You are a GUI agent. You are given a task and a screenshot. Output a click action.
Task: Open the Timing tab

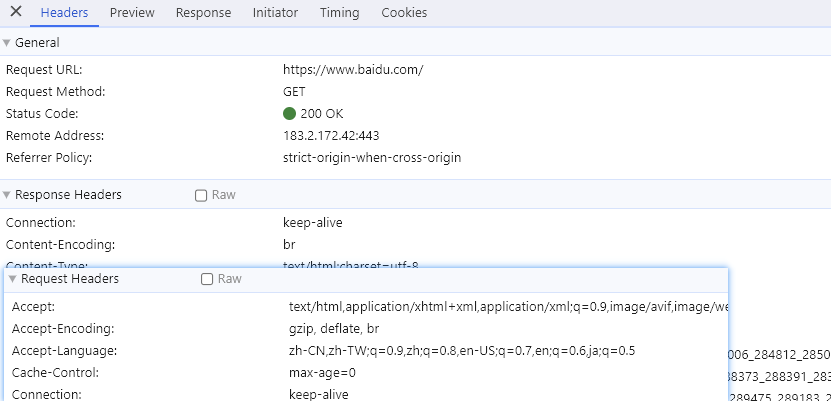point(340,13)
